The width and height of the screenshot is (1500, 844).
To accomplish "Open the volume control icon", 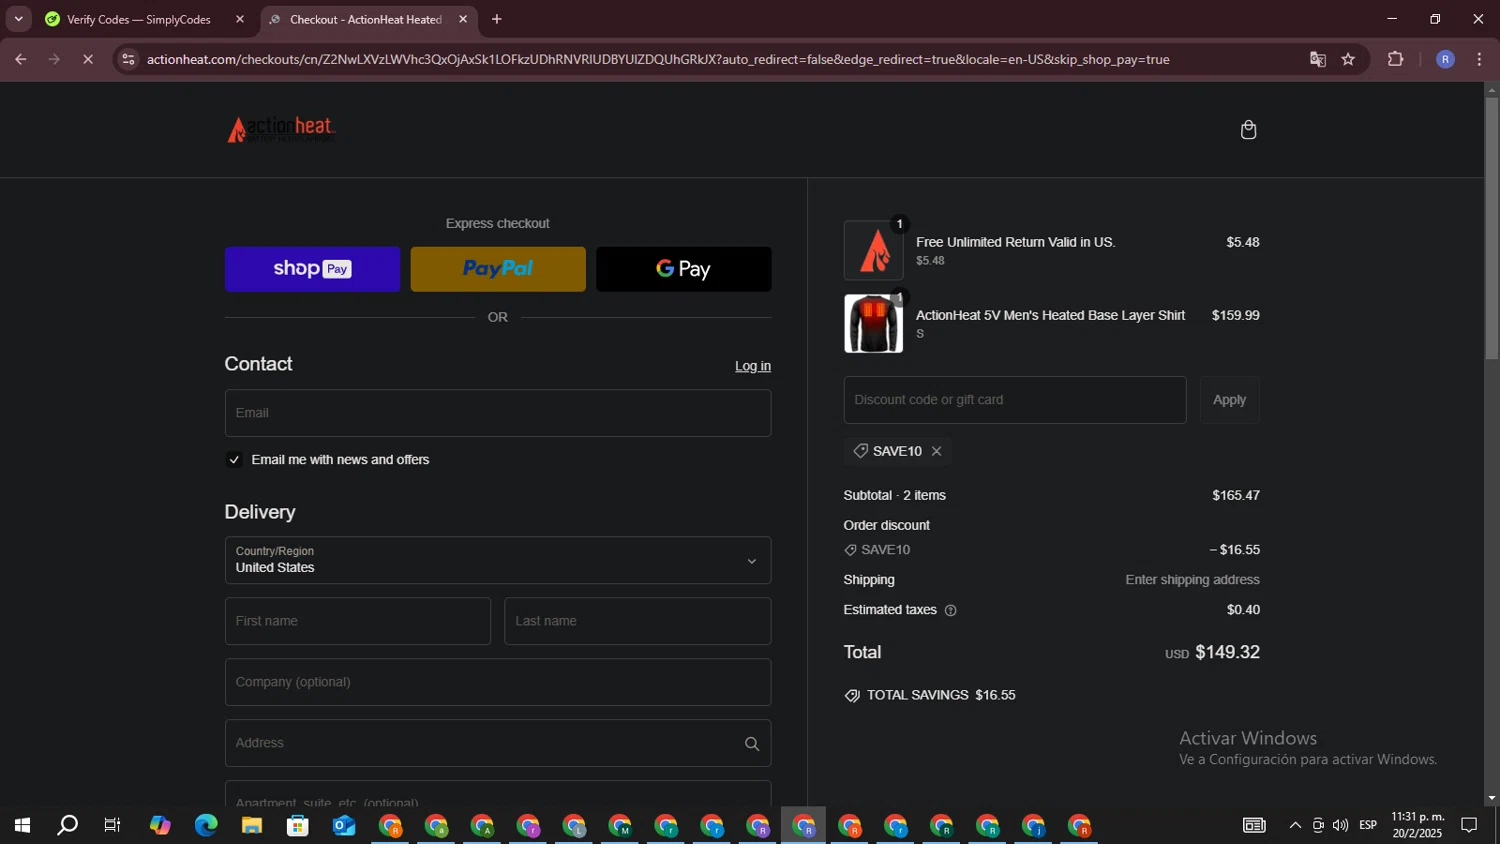I will (x=1340, y=825).
